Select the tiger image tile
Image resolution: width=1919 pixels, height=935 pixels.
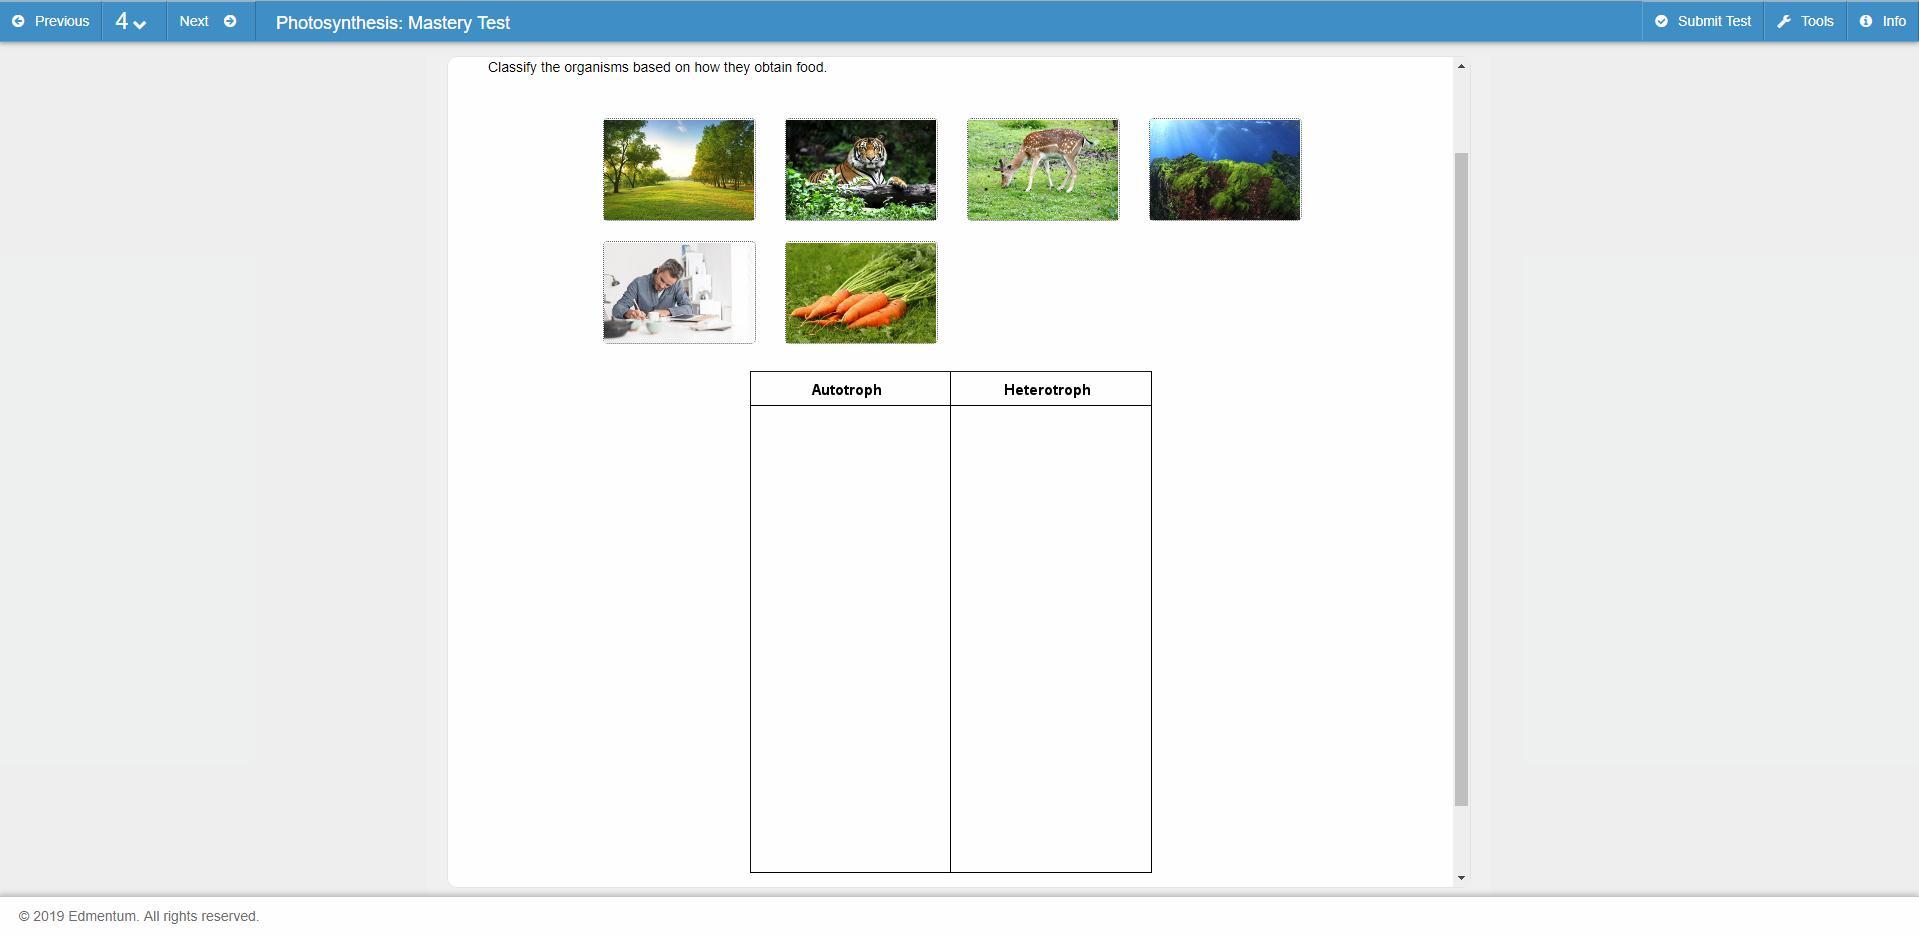pyautogui.click(x=861, y=170)
